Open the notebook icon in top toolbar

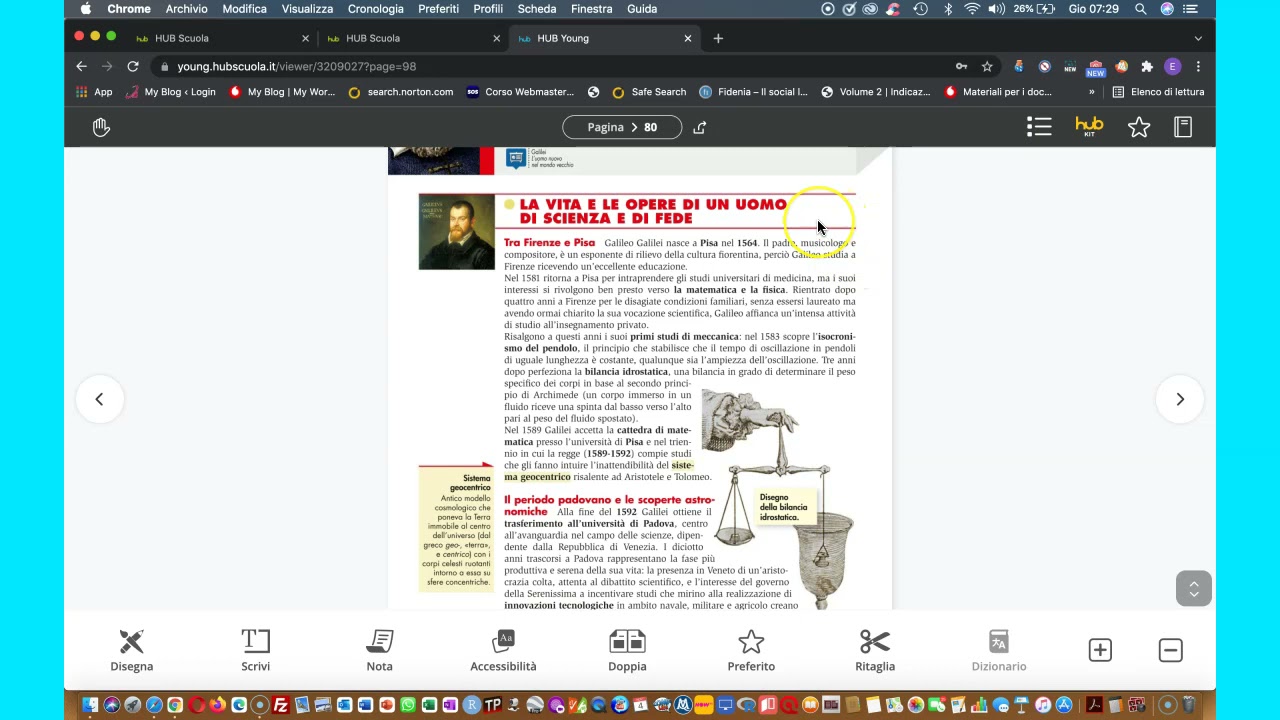tap(1183, 127)
